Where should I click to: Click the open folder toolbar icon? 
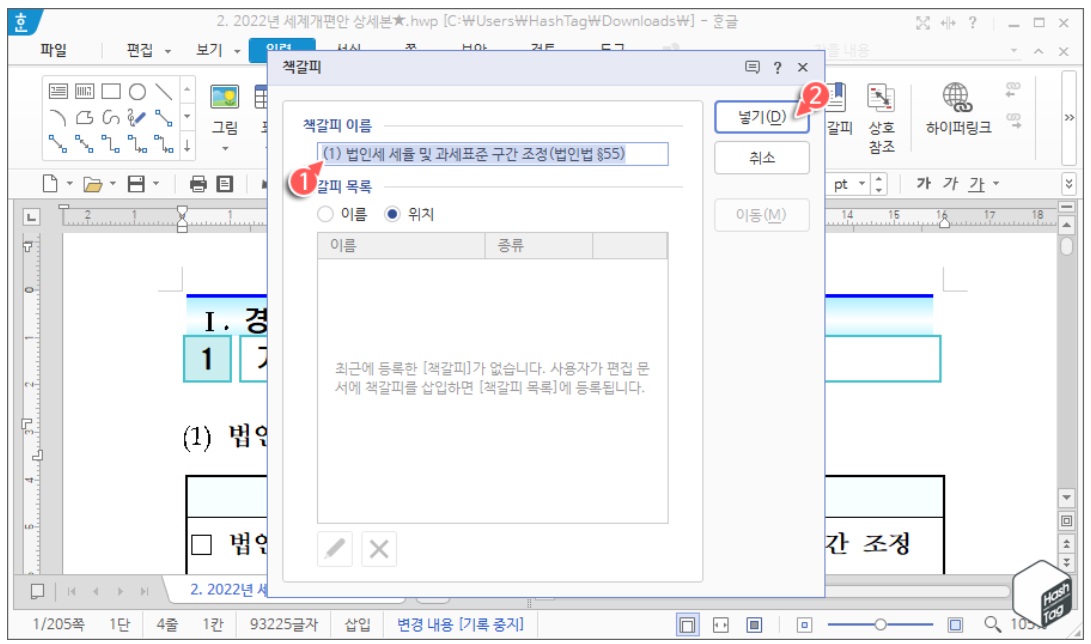pyautogui.click(x=92, y=184)
